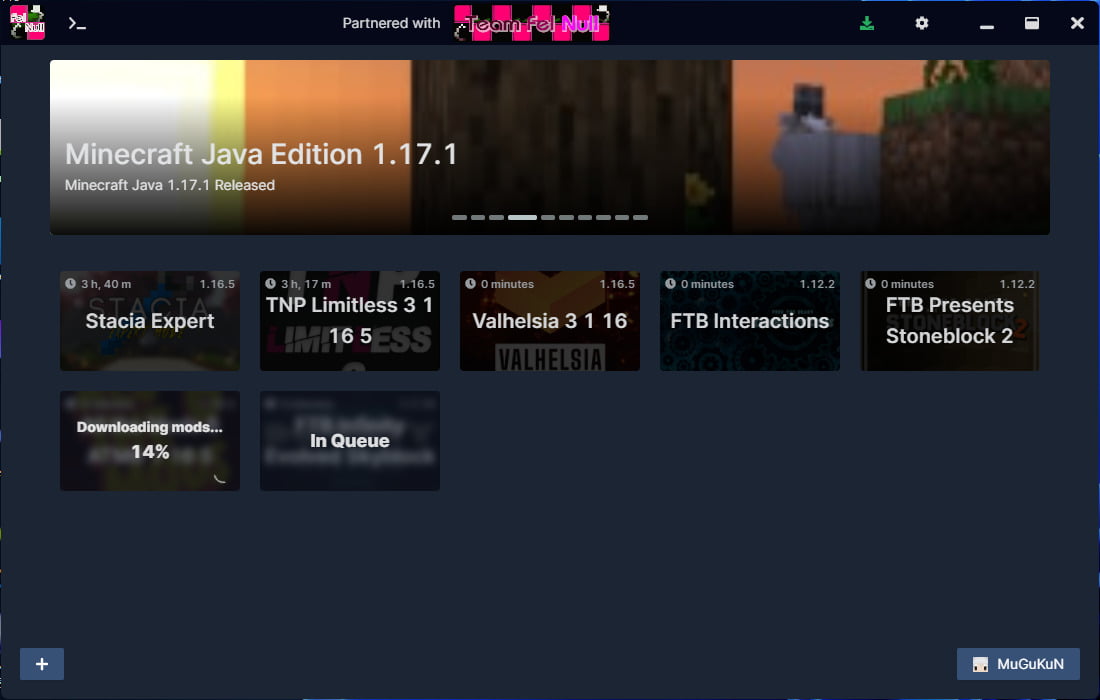The width and height of the screenshot is (1100, 700).
Task: Jump to the last news carousel indicator
Action: tap(640, 217)
